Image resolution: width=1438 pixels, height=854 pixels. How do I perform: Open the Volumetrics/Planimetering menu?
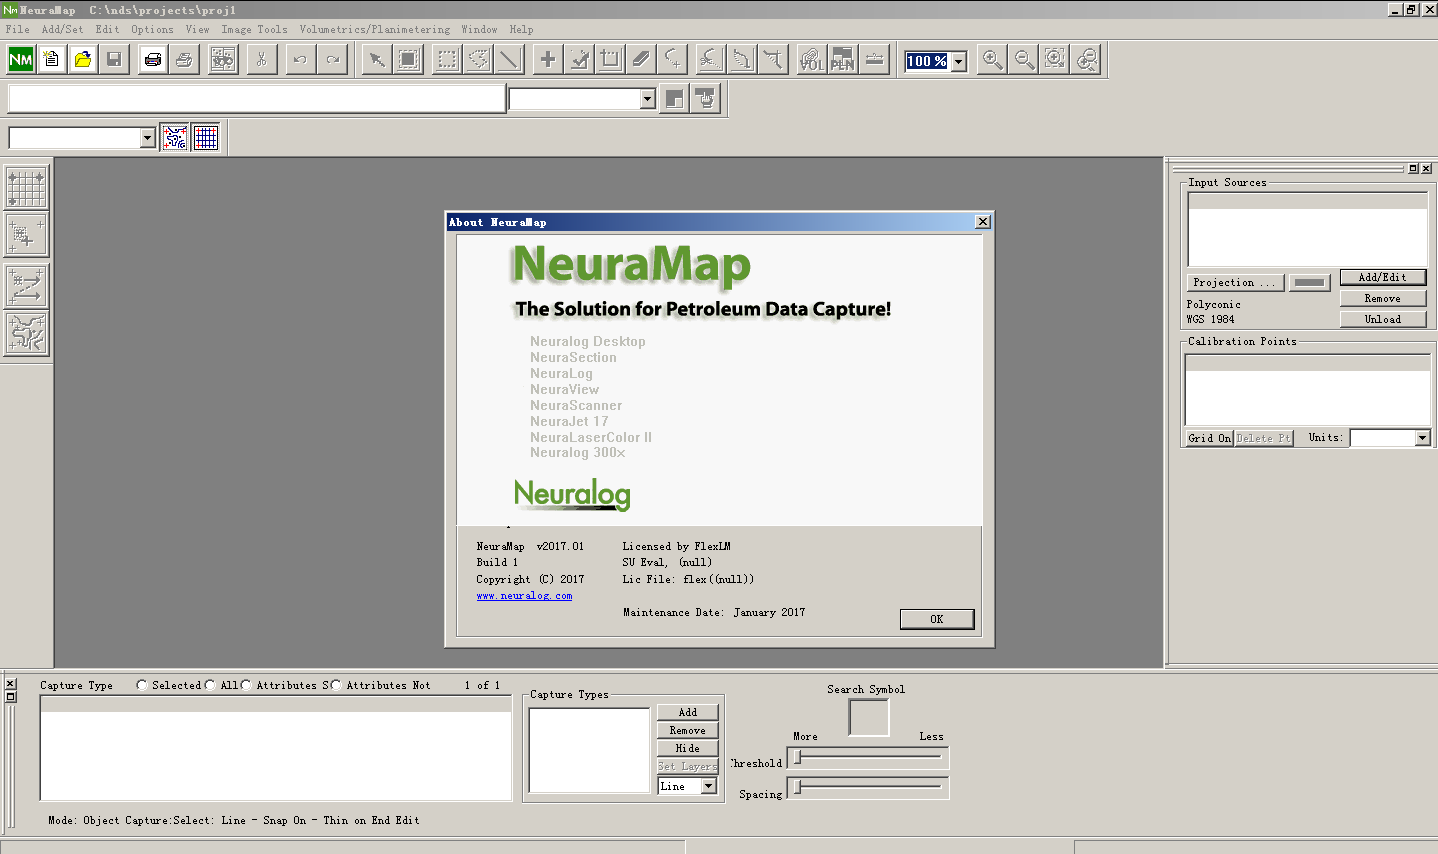tap(374, 29)
